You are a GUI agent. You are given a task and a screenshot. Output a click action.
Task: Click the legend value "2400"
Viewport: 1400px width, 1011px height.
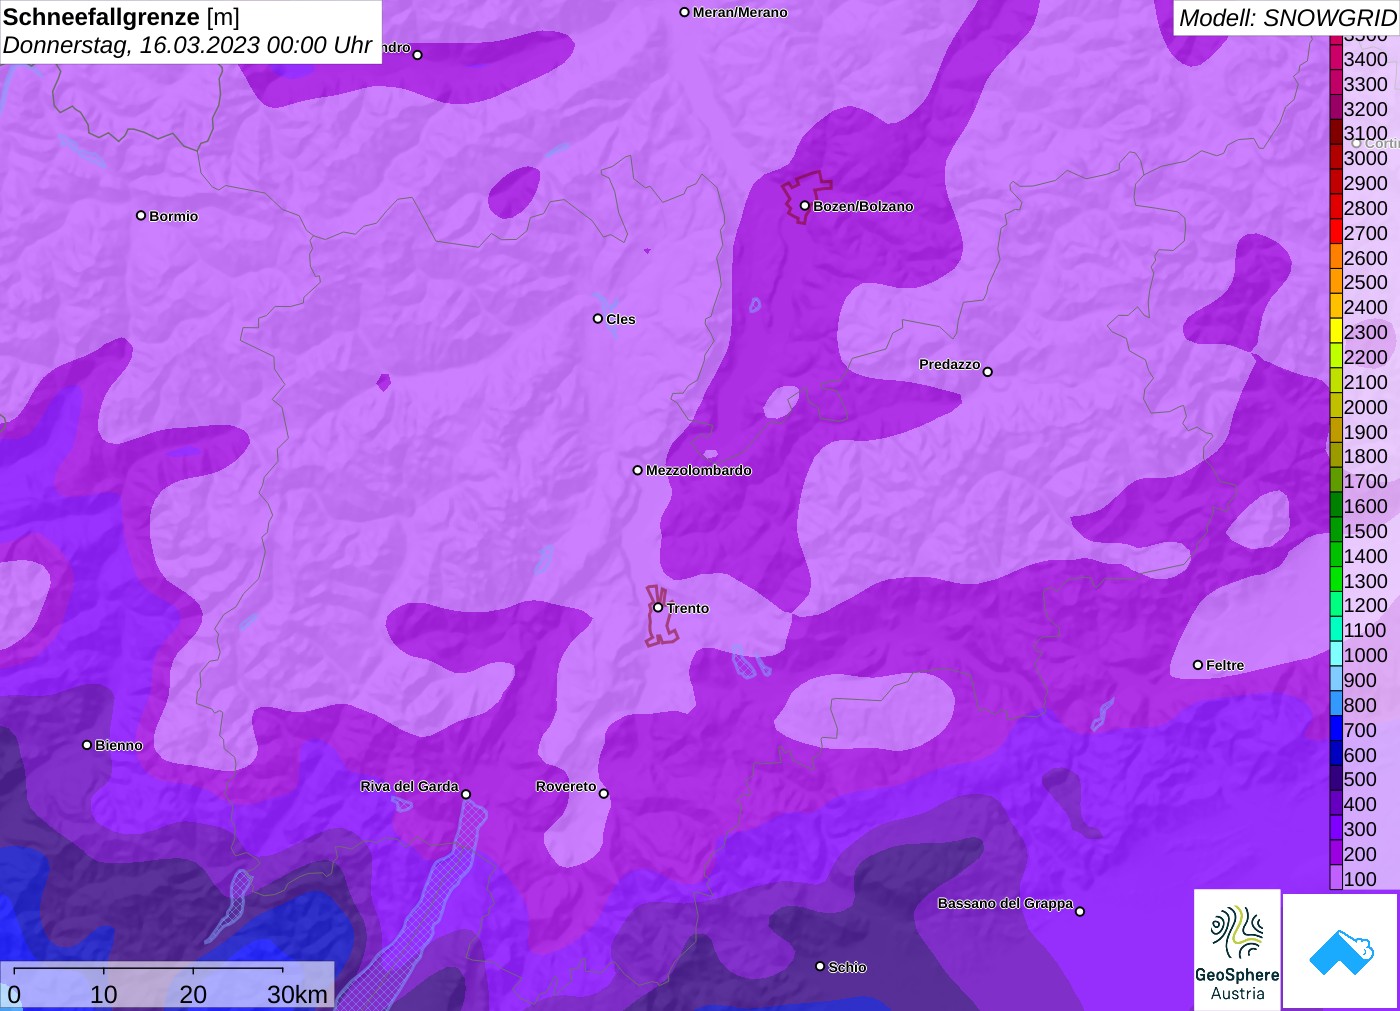(1366, 307)
